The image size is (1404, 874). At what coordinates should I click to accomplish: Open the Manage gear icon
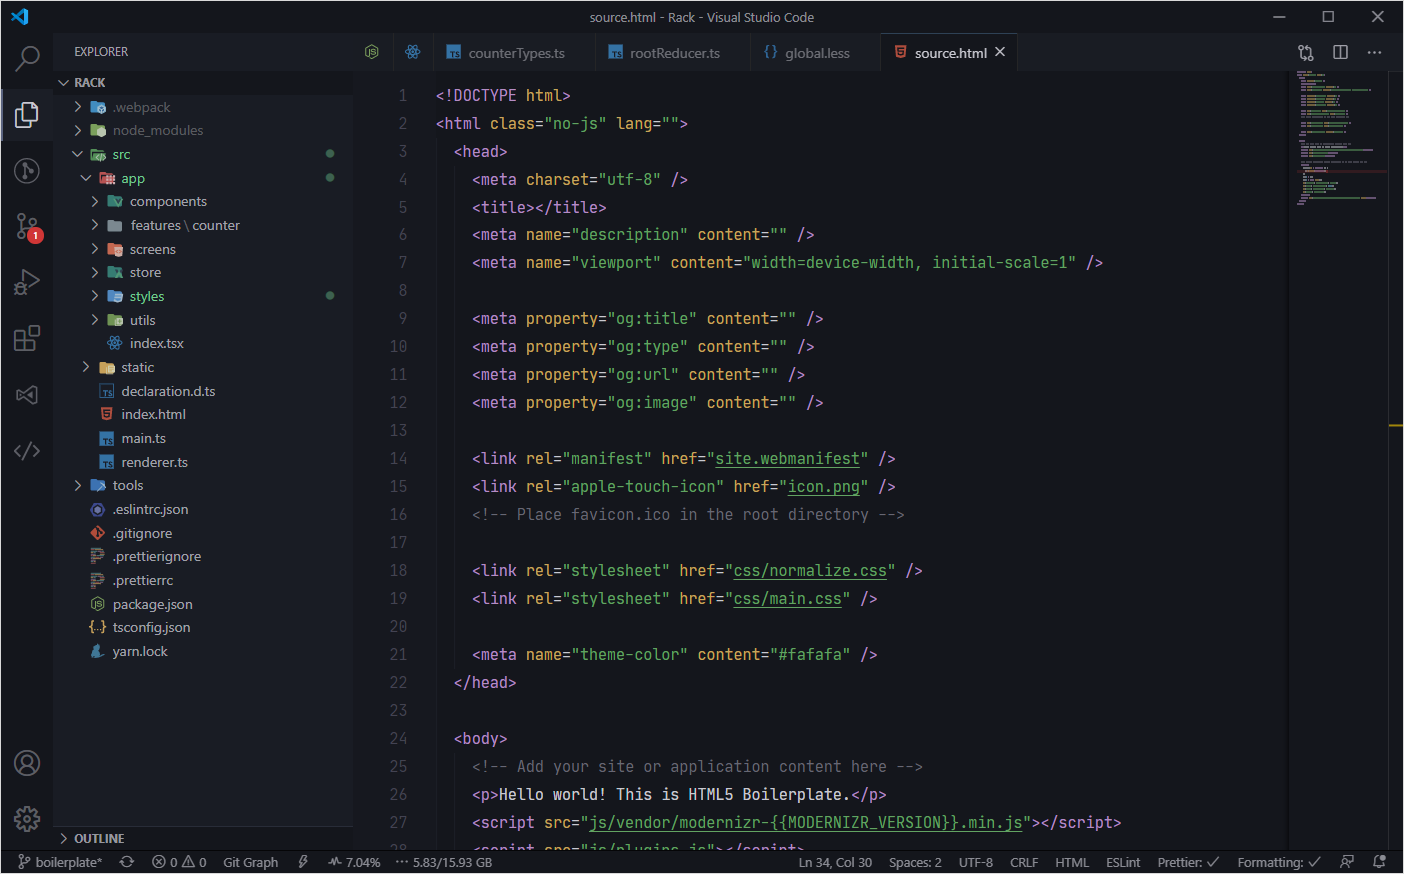pyautogui.click(x=27, y=819)
